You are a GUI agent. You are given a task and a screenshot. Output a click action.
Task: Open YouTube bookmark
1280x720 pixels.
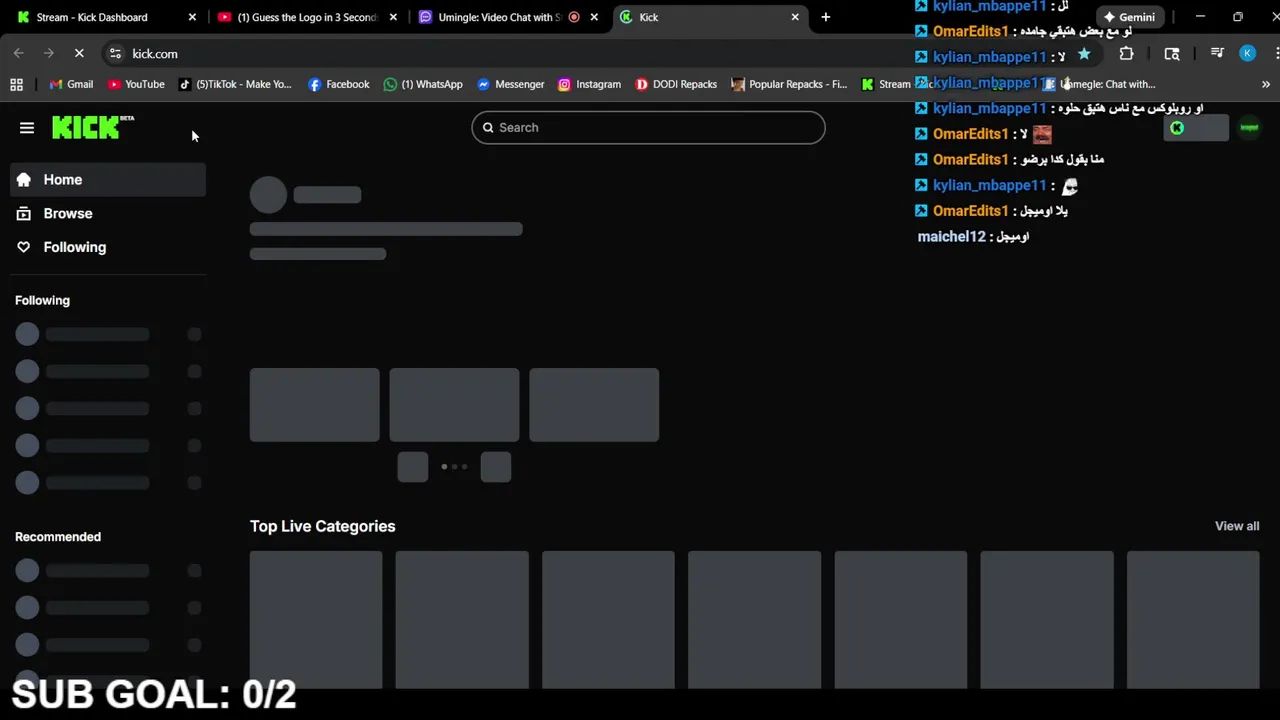tap(136, 84)
